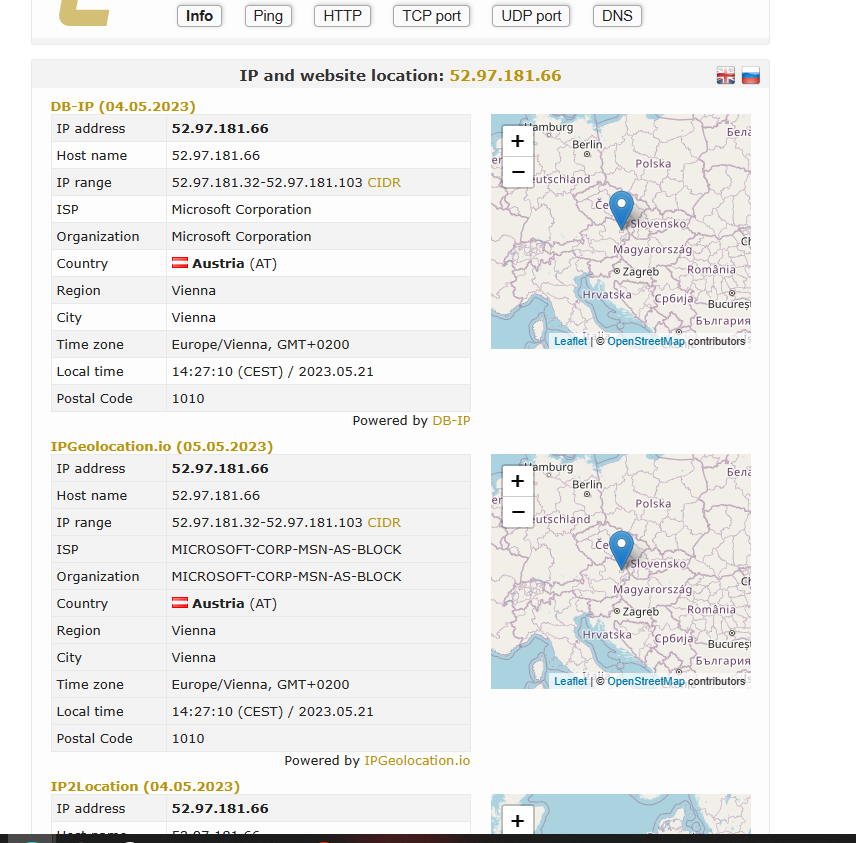Screen dimensions: 856x843
Task: Select Vienna in DB-IP Region row
Action: point(194,290)
